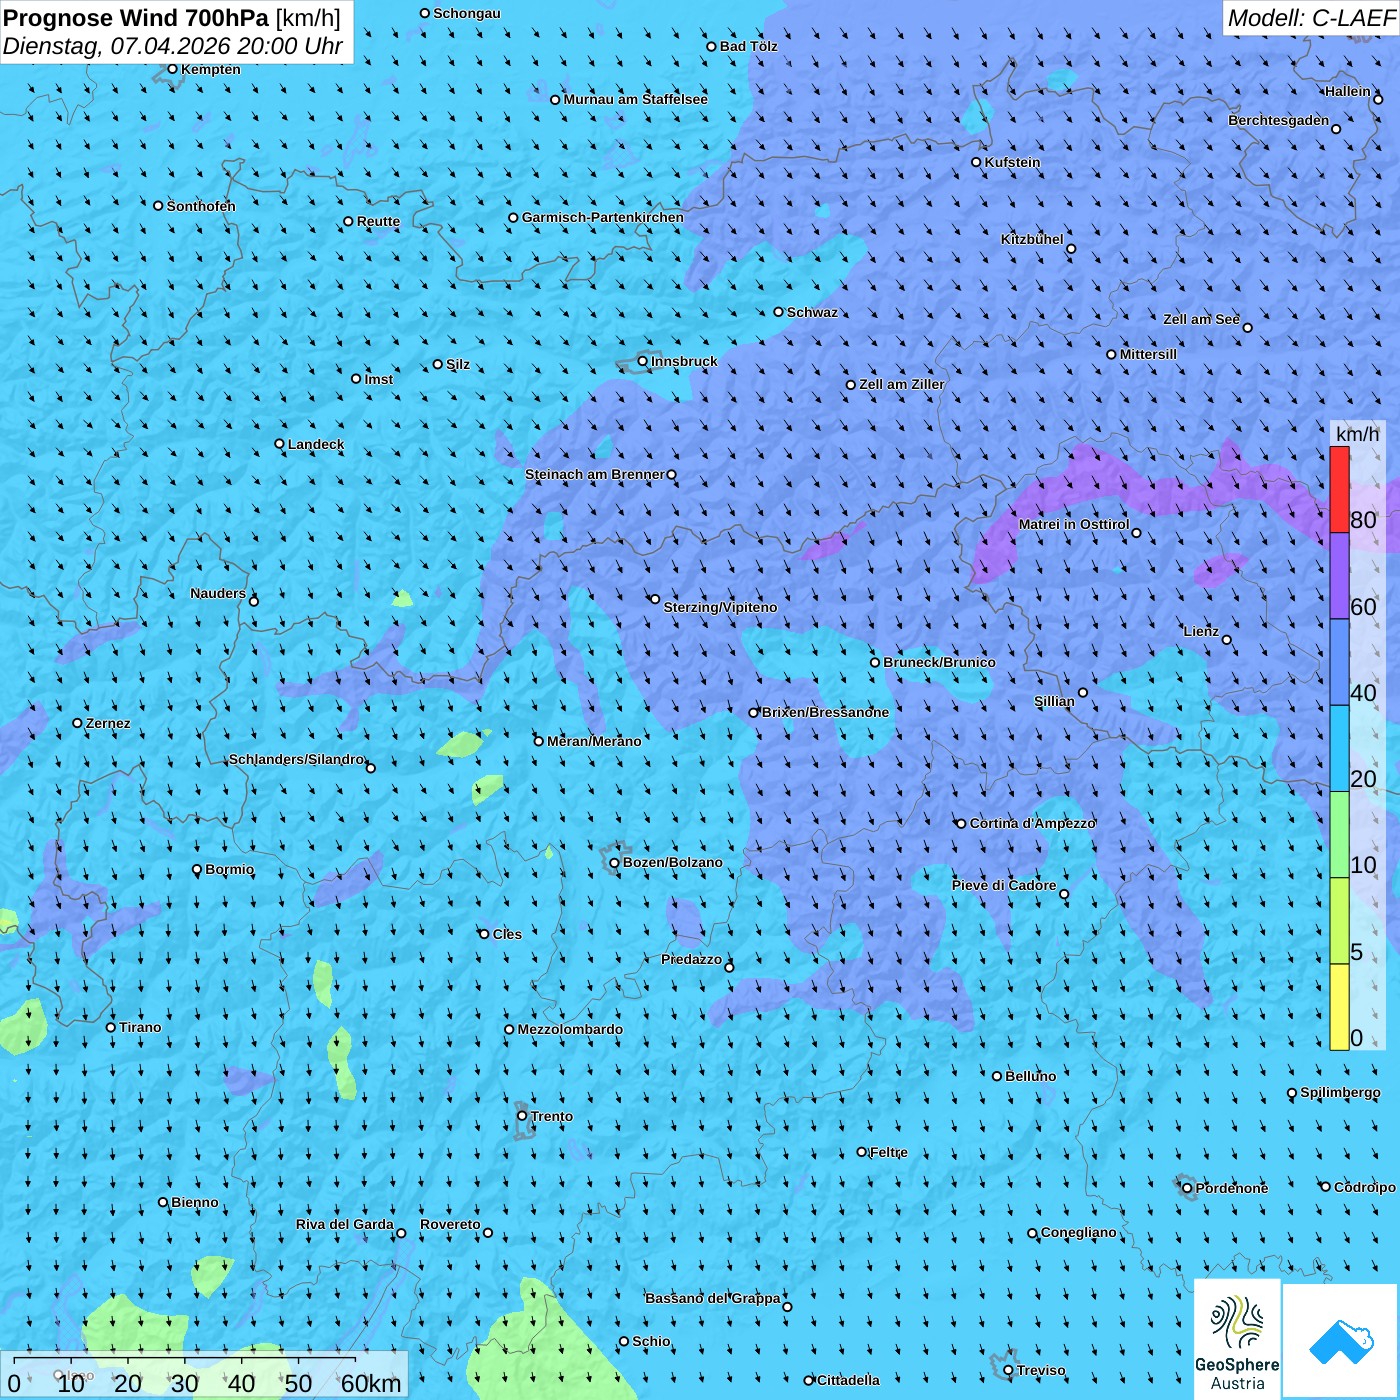Select the yellow 0-5 km/h legend color

(x=1339, y=1007)
